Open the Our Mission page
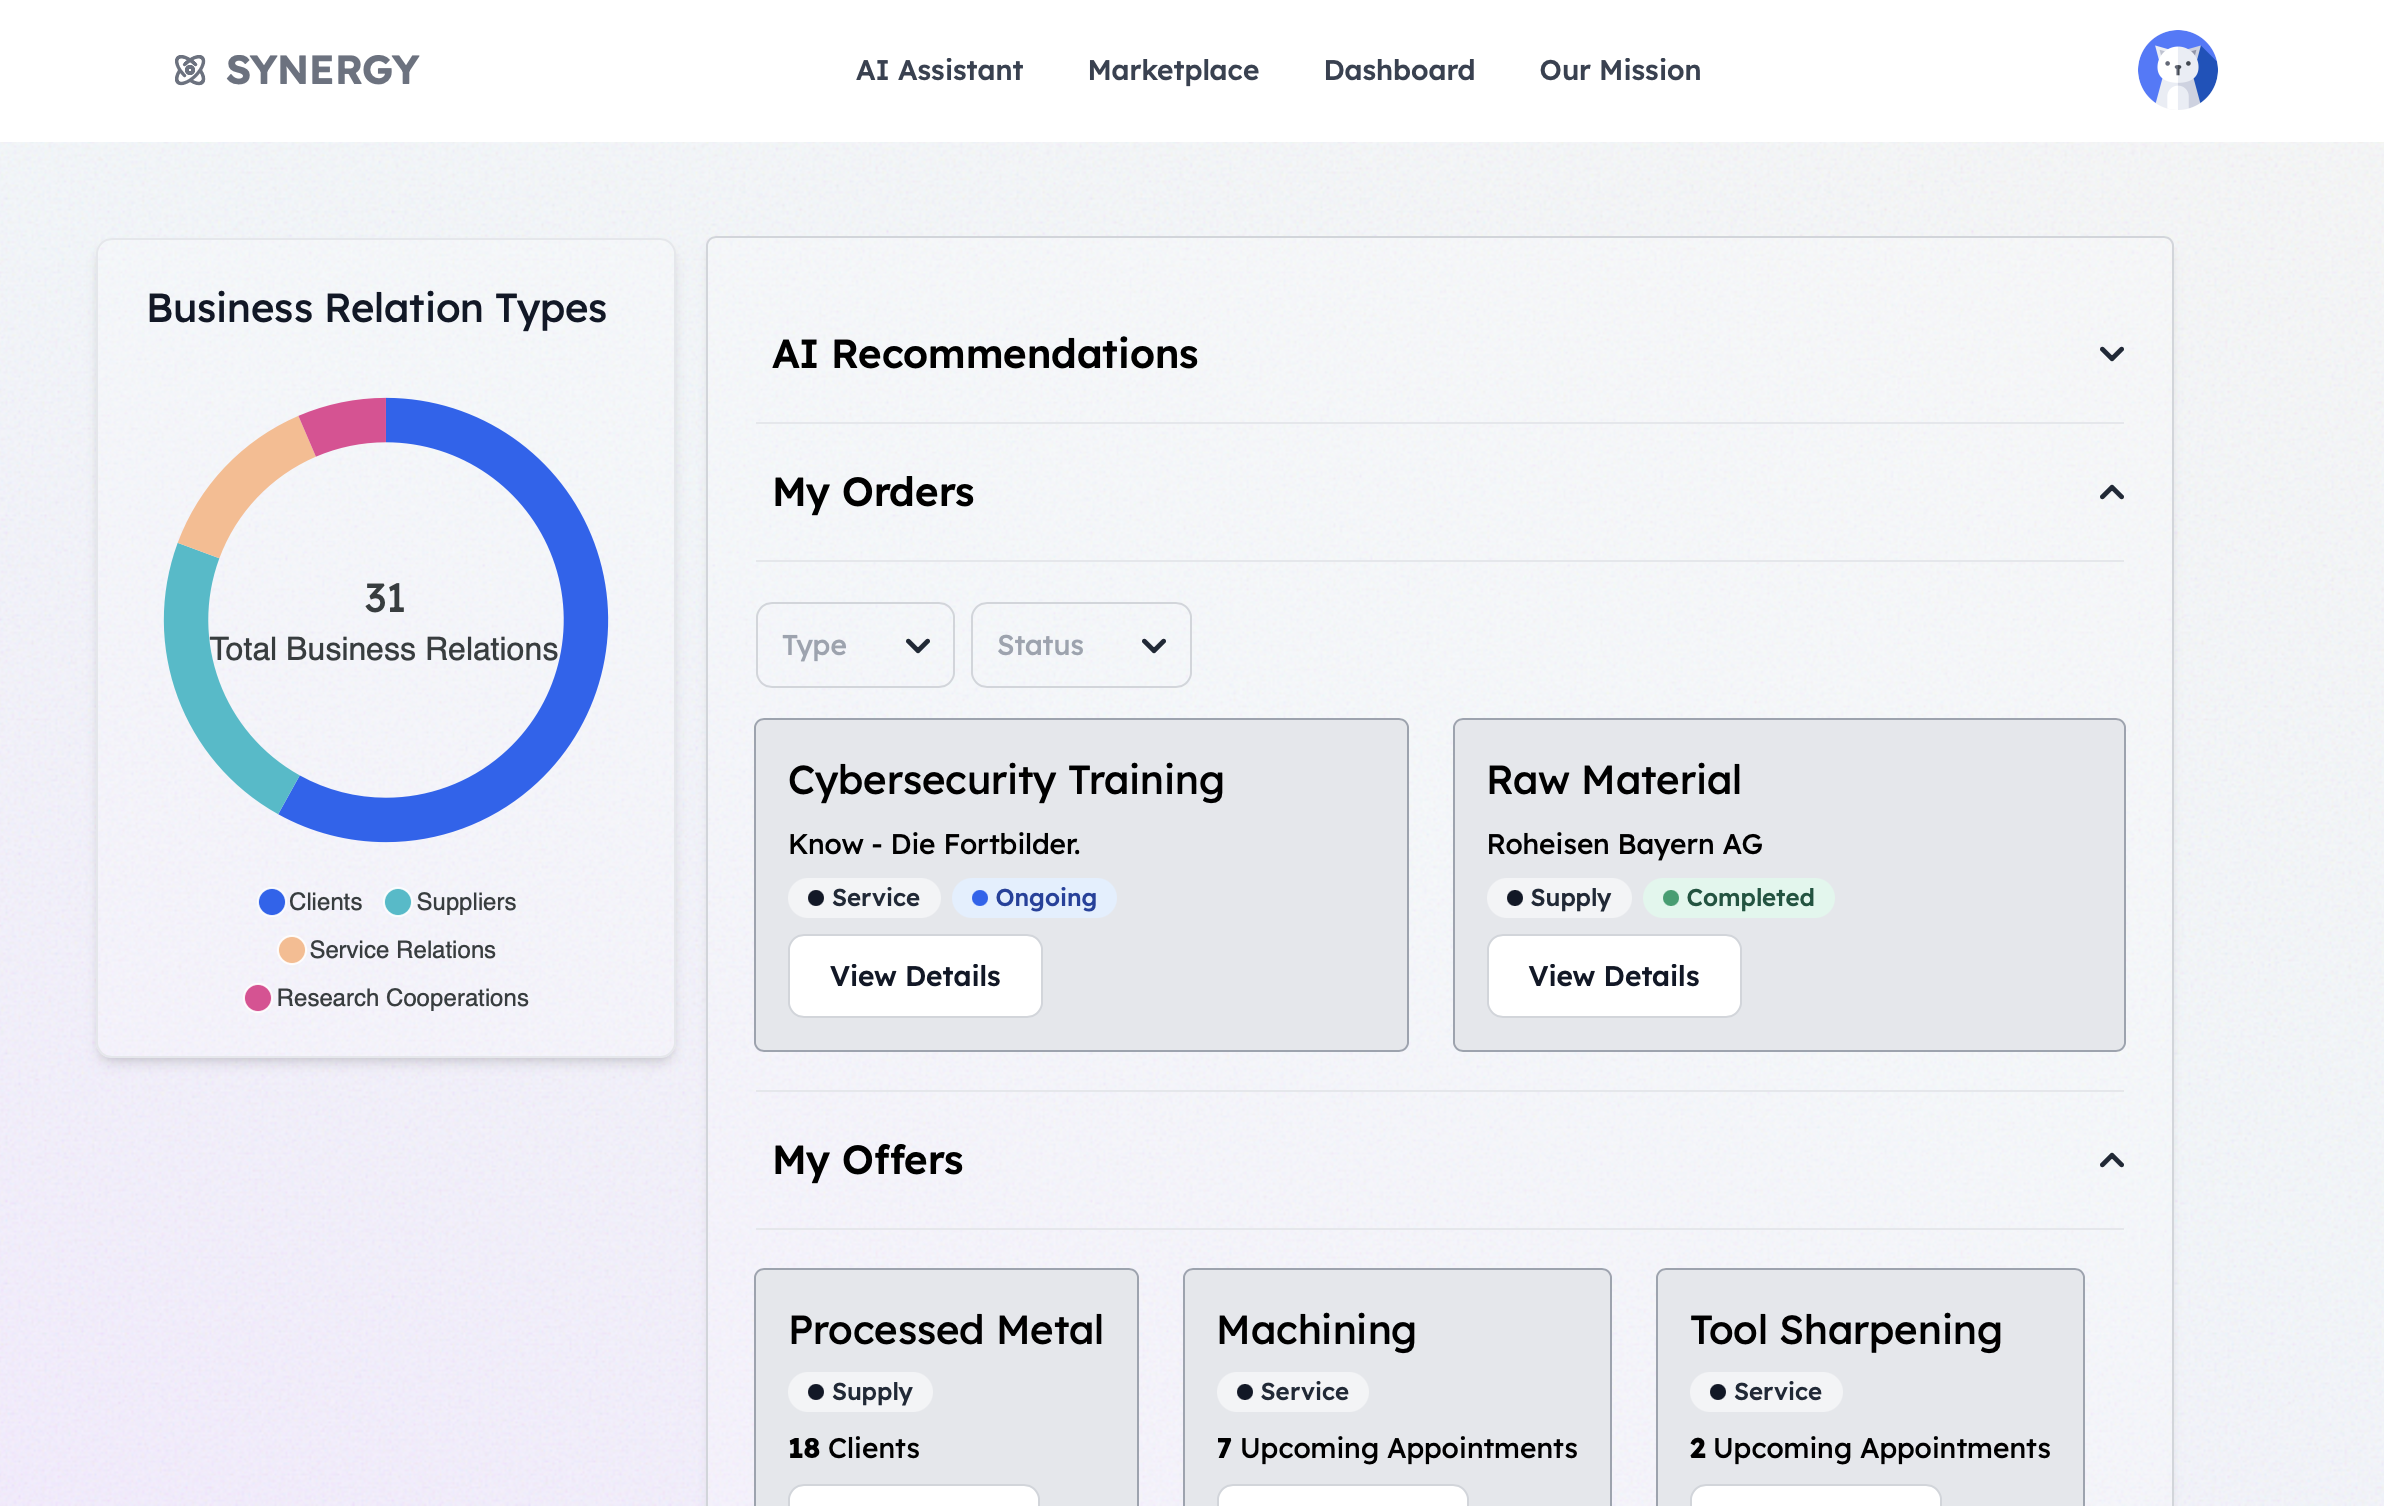The image size is (2384, 1506). coord(1619,70)
